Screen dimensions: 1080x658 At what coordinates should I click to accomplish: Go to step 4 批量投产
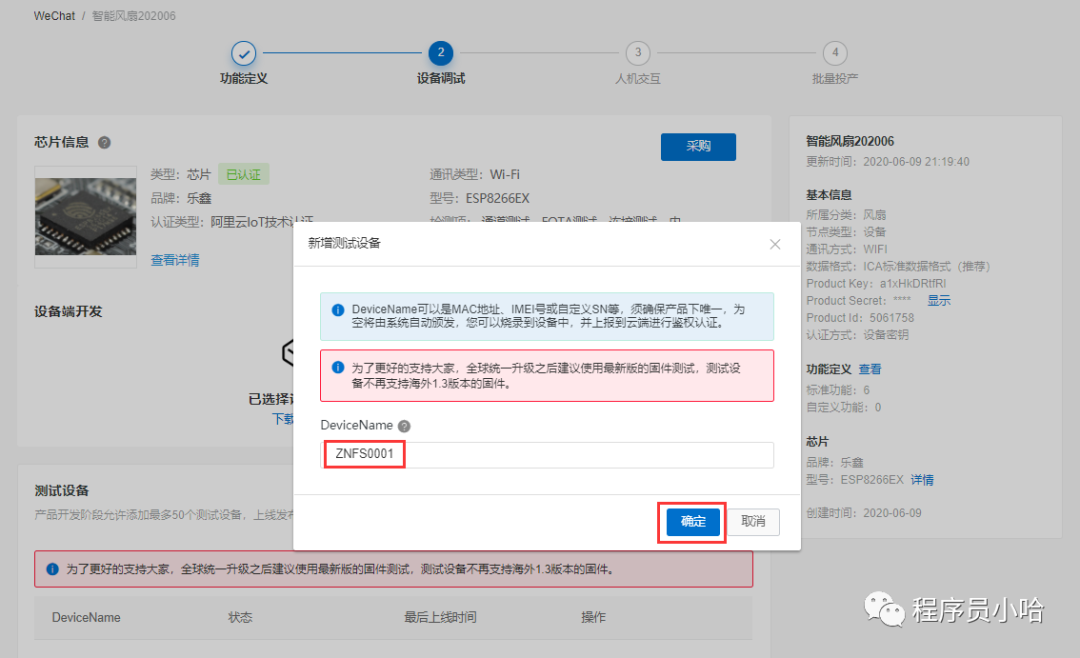pos(834,53)
